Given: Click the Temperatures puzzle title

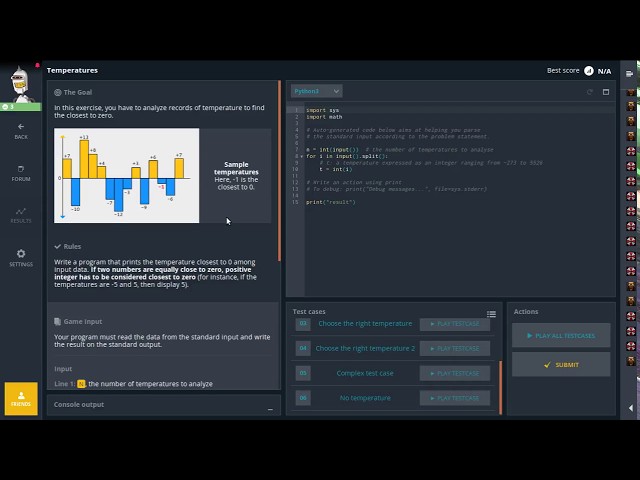Looking at the screenshot, I should (72, 71).
